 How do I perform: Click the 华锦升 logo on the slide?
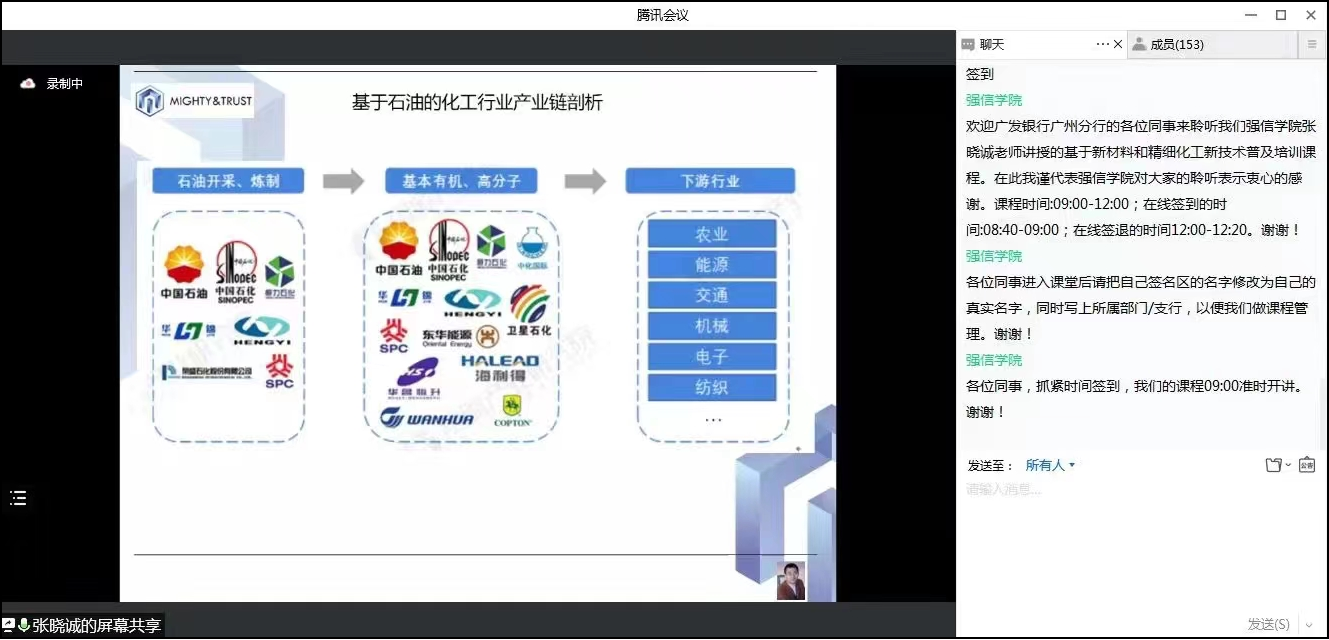pos(417,377)
